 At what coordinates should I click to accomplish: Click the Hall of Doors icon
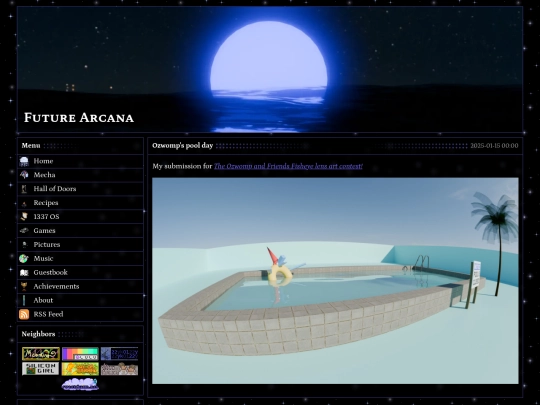(x=24, y=189)
